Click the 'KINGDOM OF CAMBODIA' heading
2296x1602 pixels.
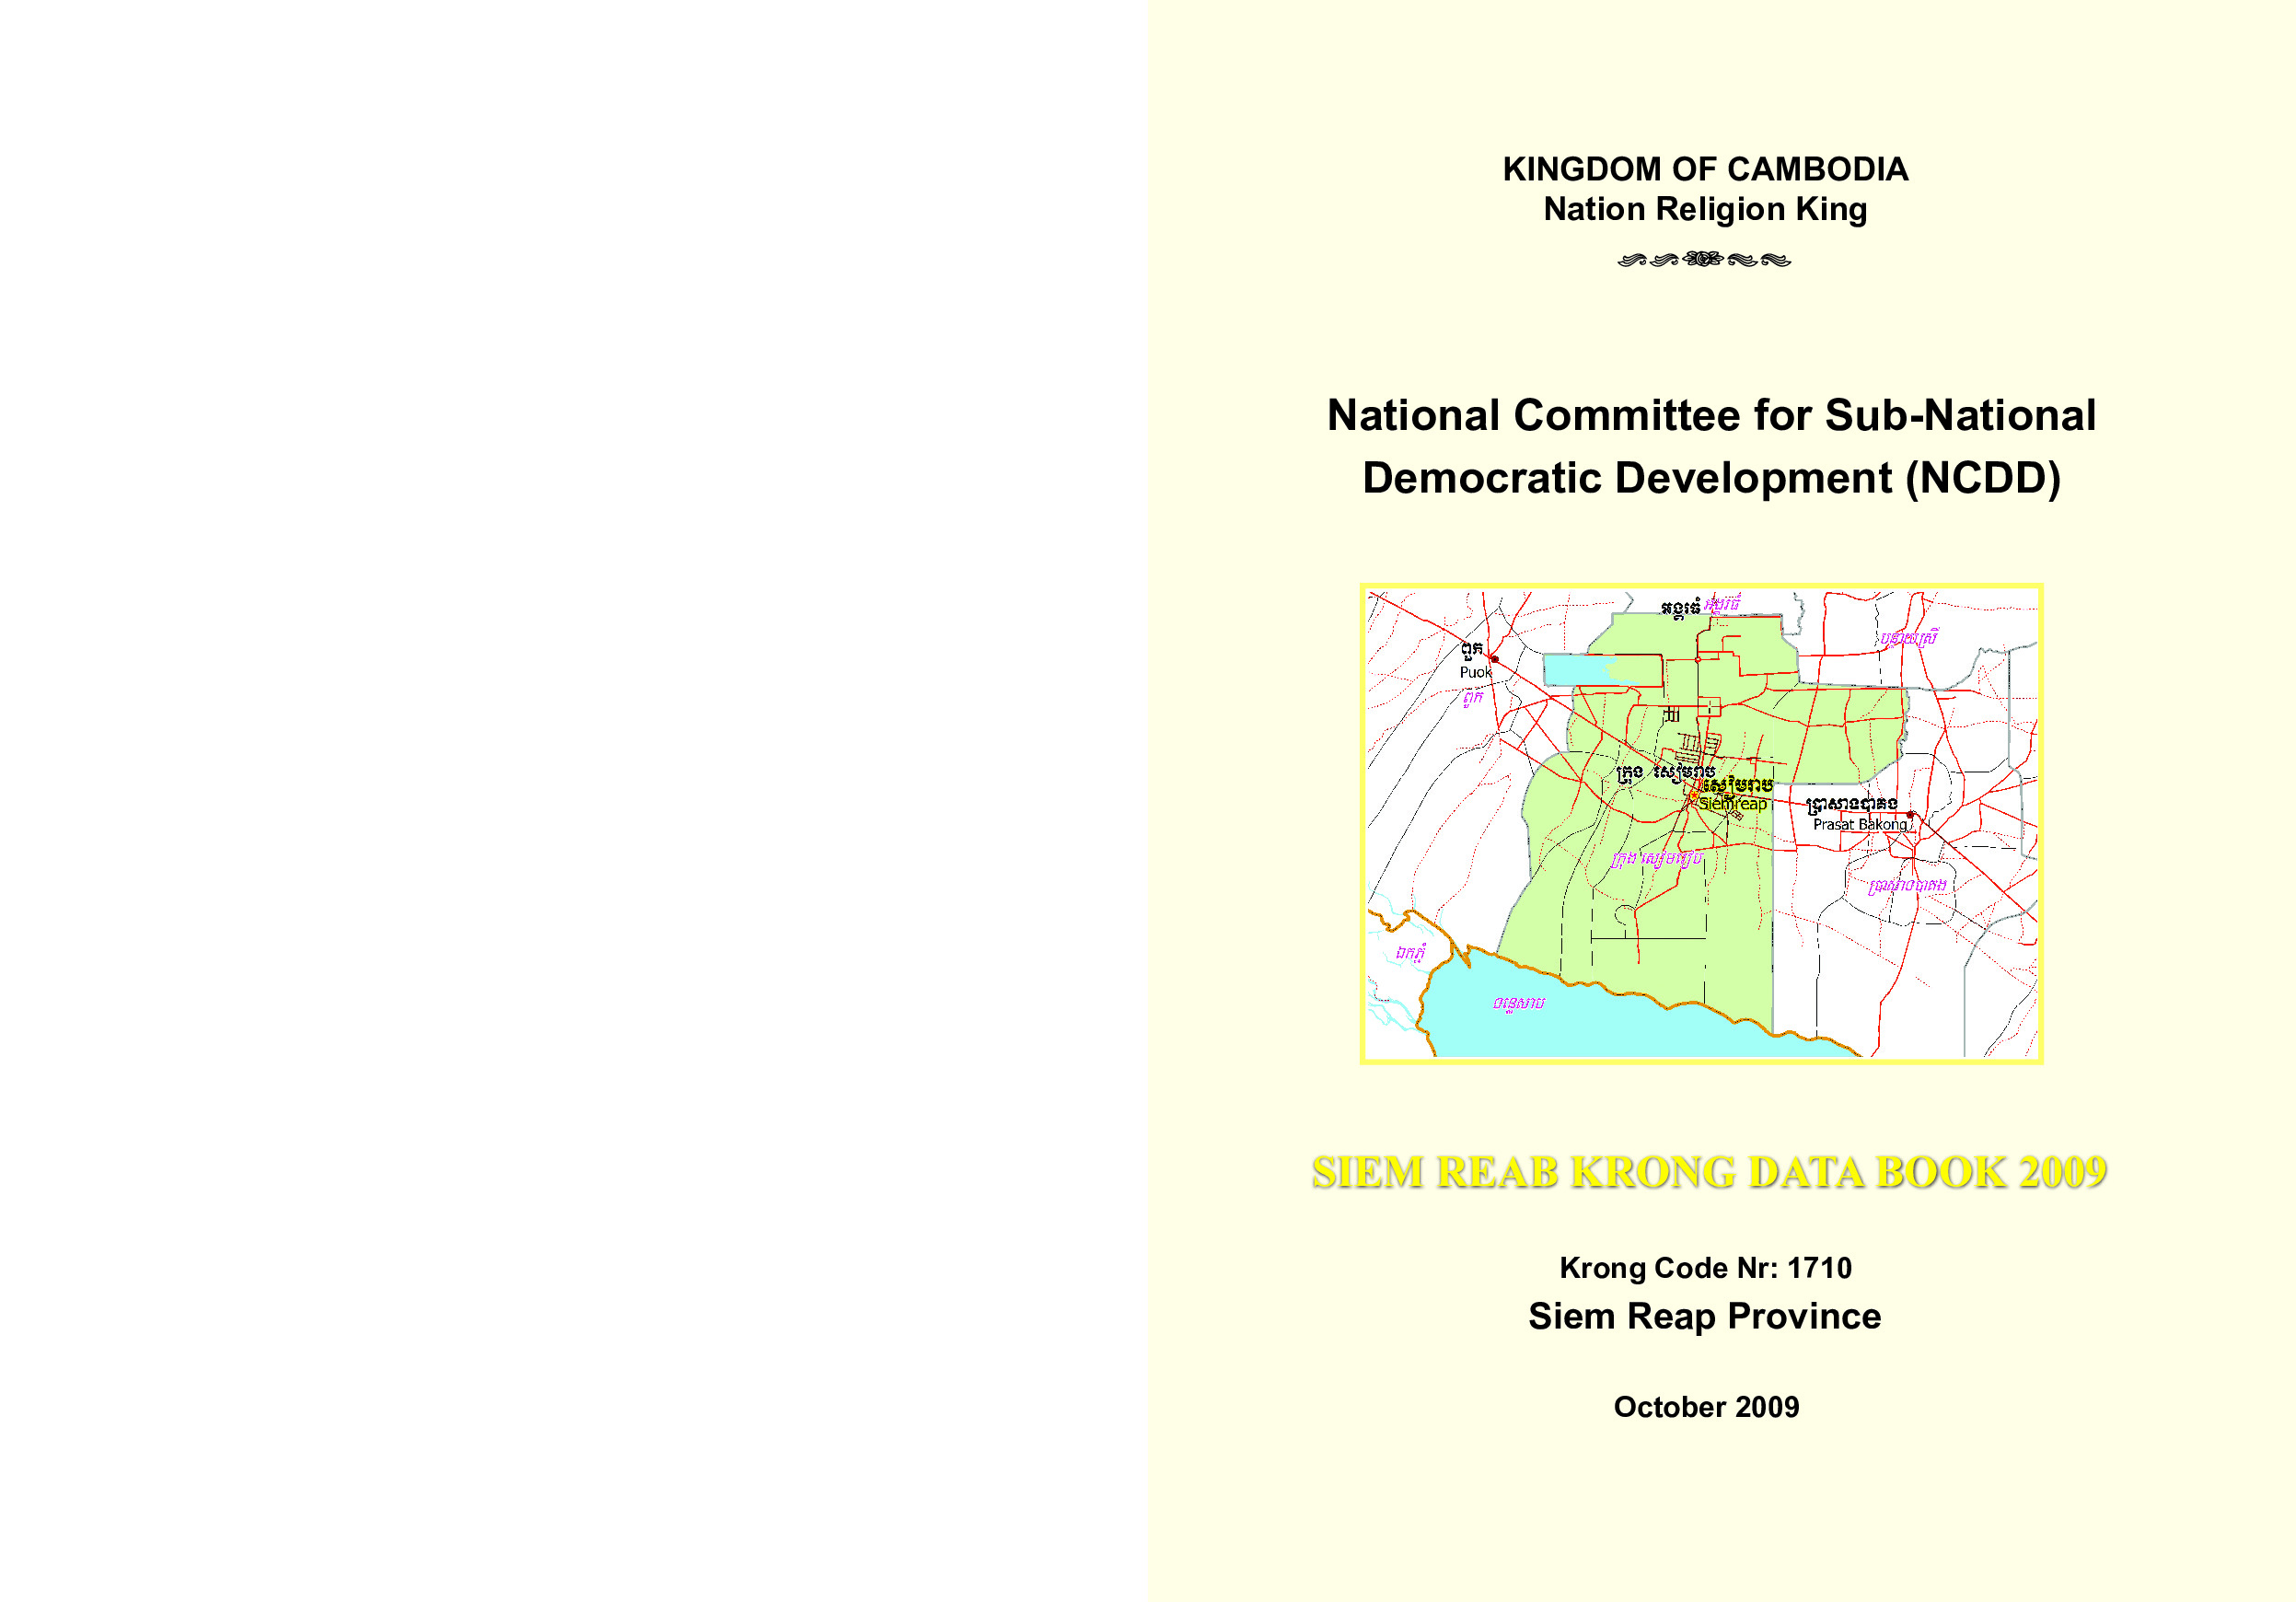1705,169
